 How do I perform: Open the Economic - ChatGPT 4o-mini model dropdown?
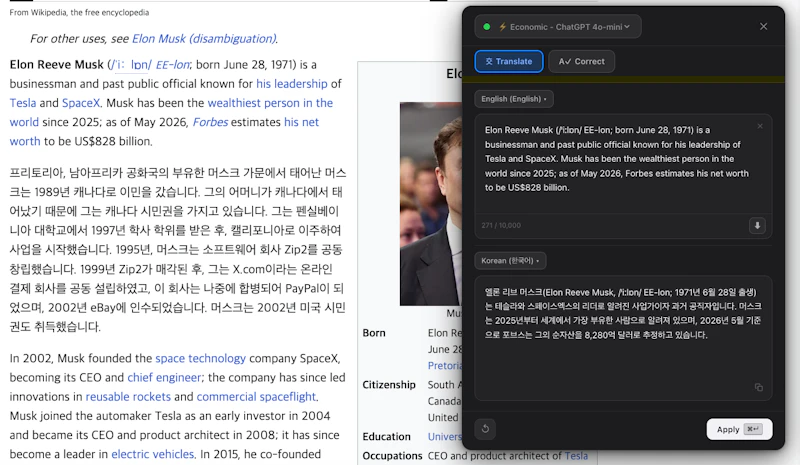(558, 27)
